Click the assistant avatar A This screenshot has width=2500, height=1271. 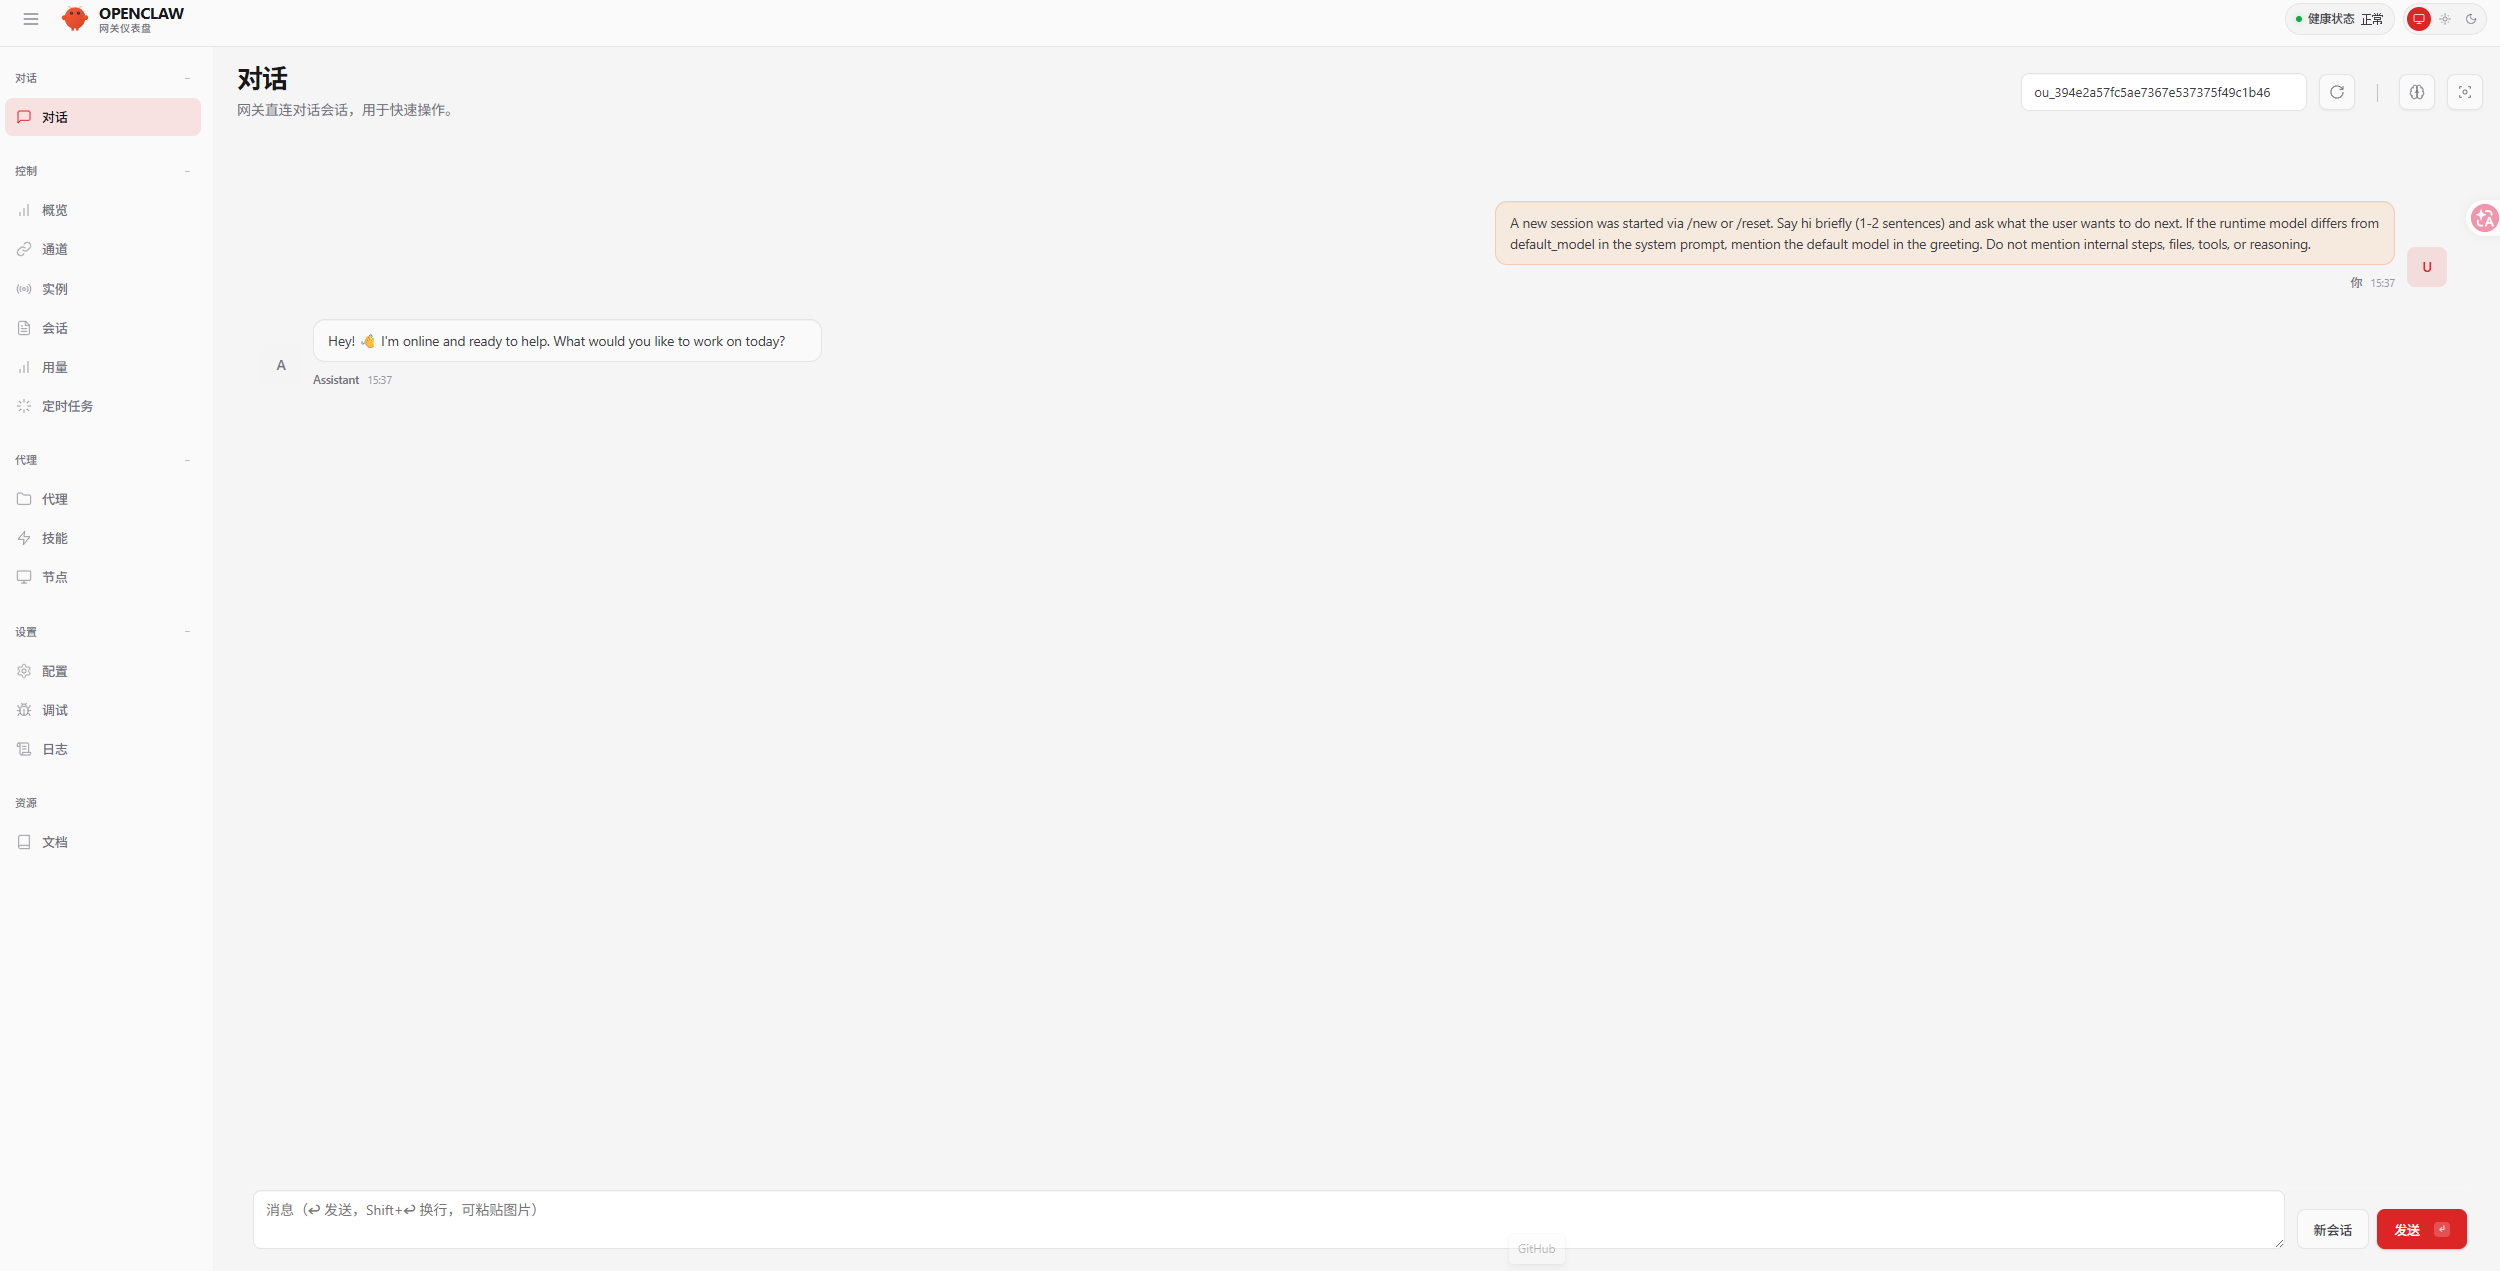point(281,365)
